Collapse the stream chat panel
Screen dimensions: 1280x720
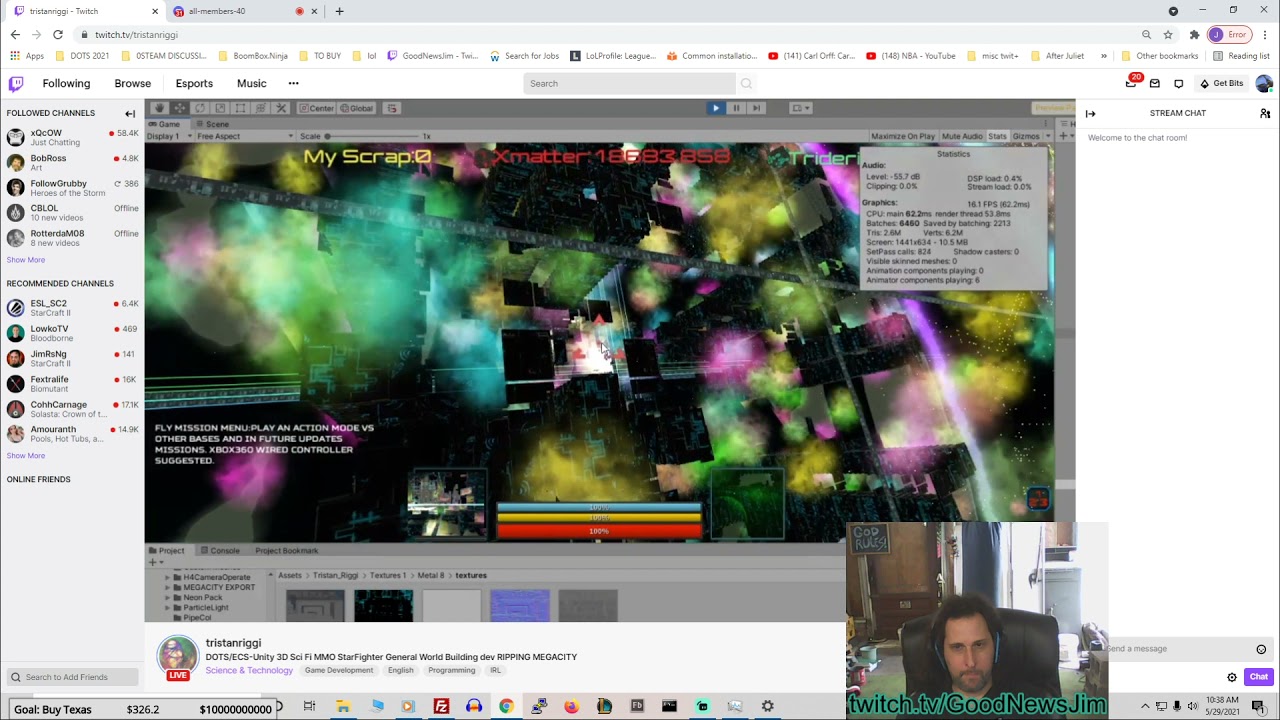[x=1090, y=114]
